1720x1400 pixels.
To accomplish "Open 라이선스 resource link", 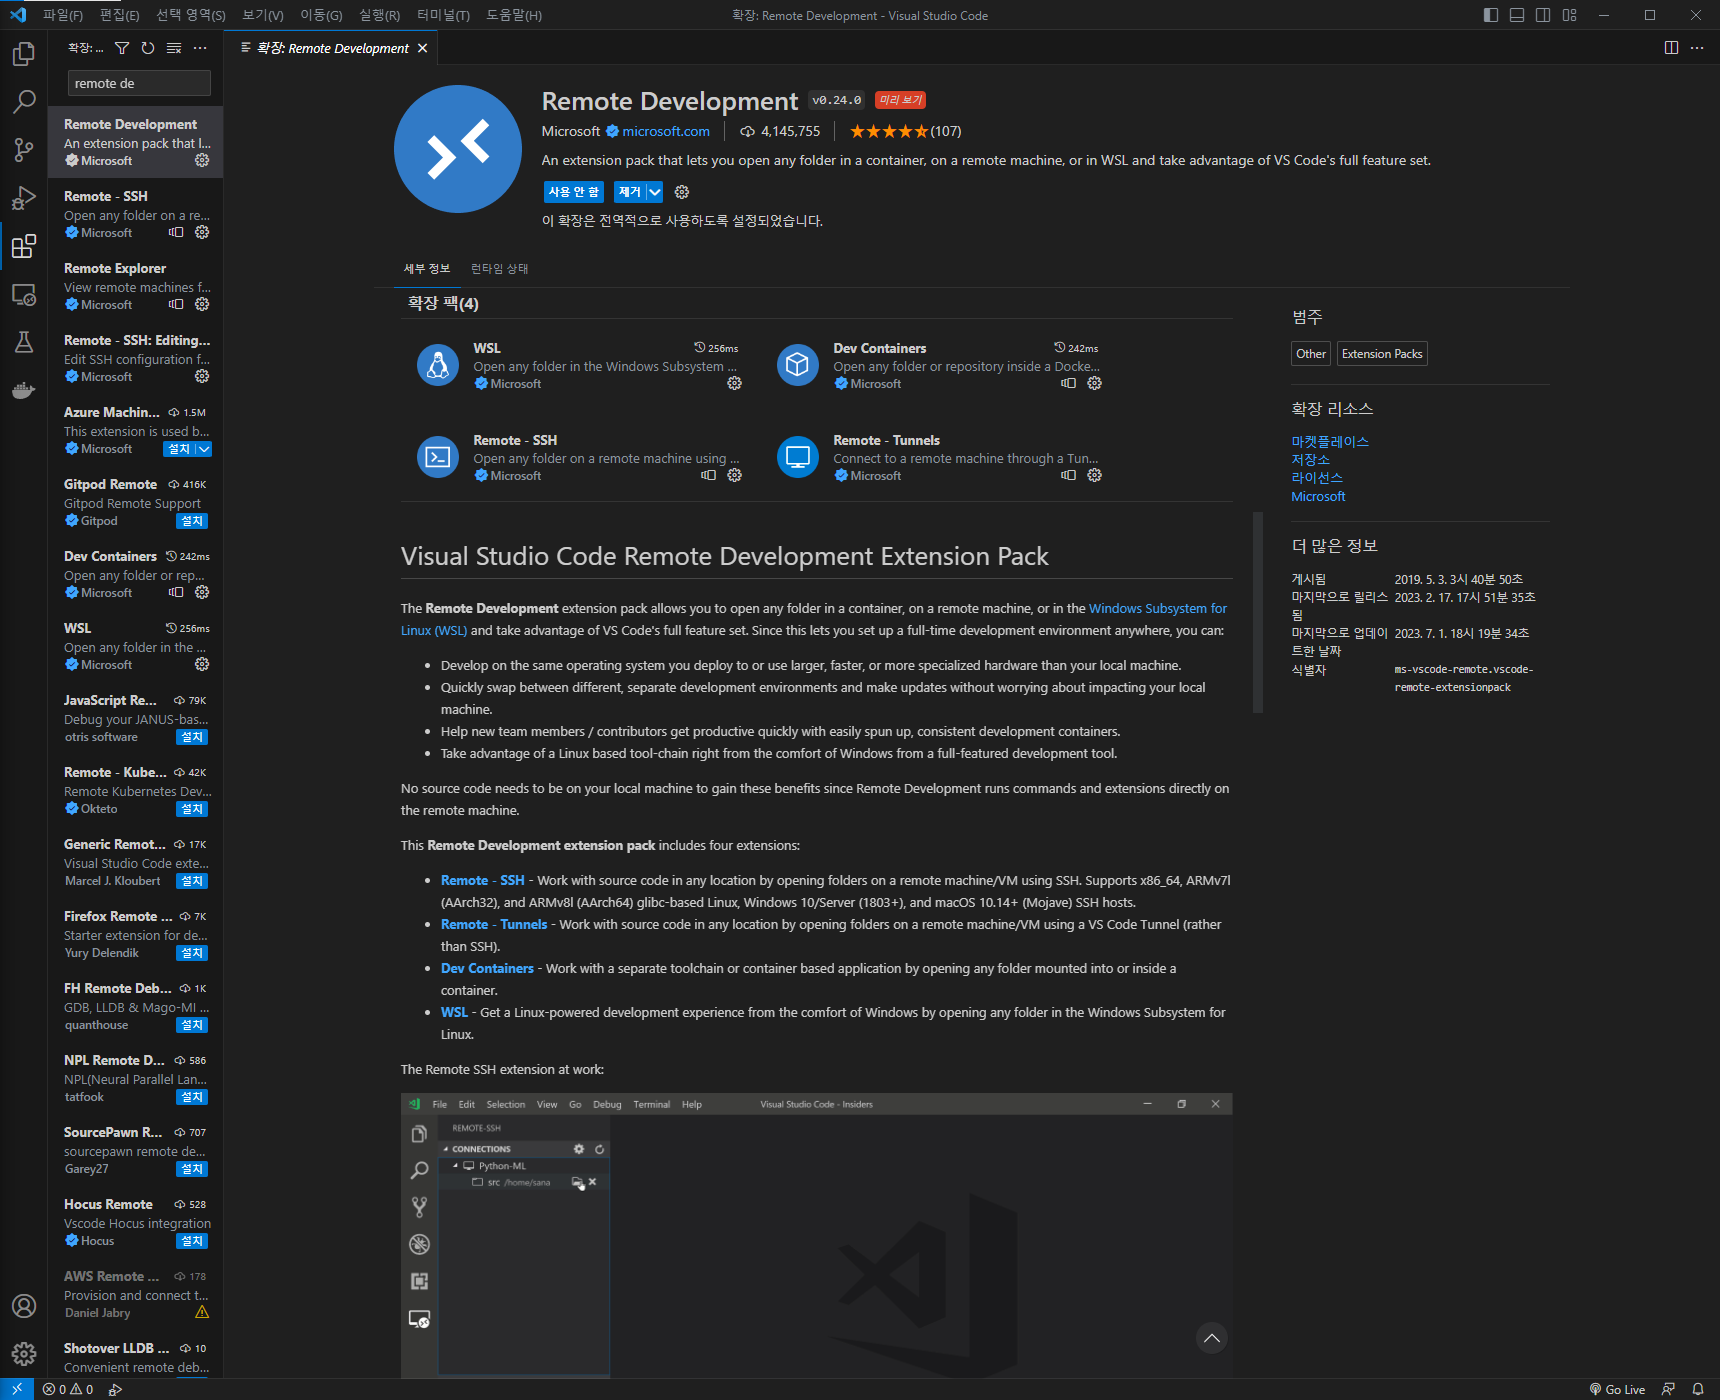I will (1317, 477).
